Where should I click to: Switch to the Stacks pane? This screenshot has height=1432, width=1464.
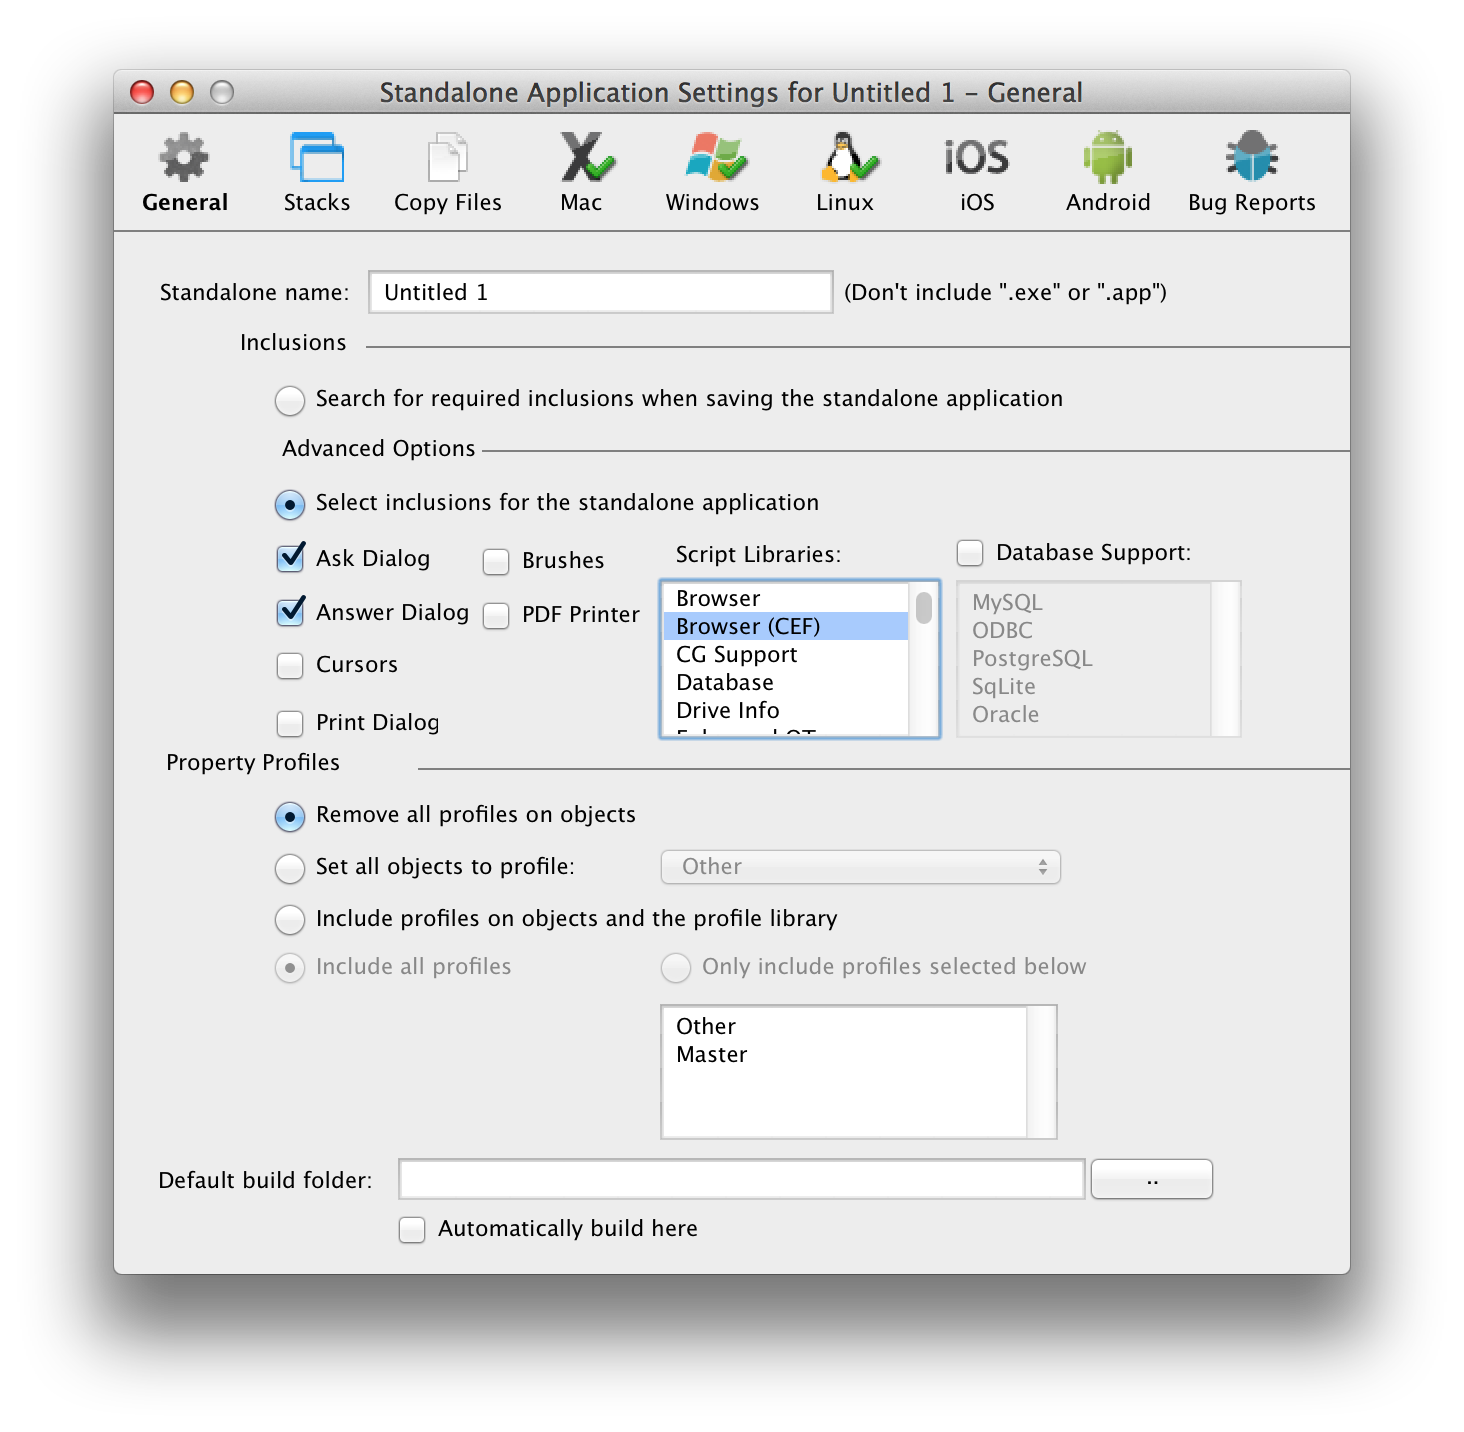[317, 173]
